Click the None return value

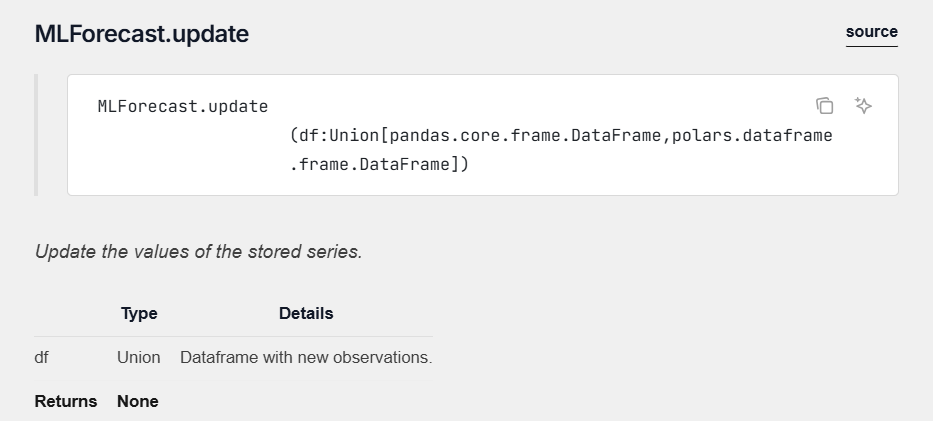pos(138,401)
